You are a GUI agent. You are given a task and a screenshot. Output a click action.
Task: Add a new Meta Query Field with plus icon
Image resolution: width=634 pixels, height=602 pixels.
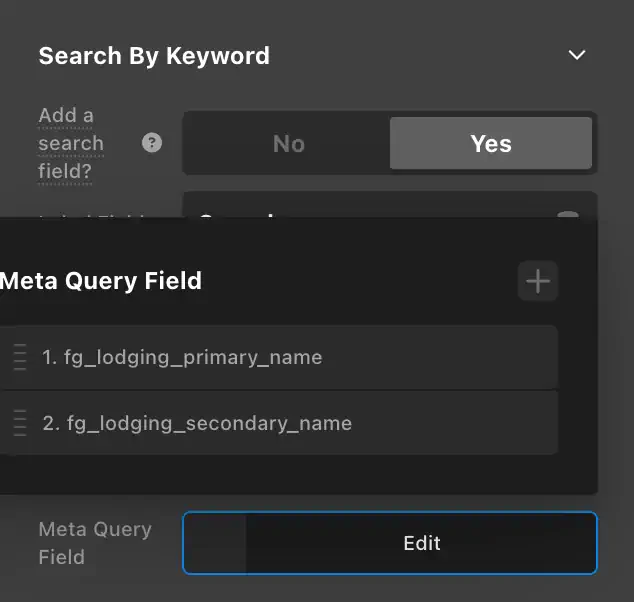(538, 281)
